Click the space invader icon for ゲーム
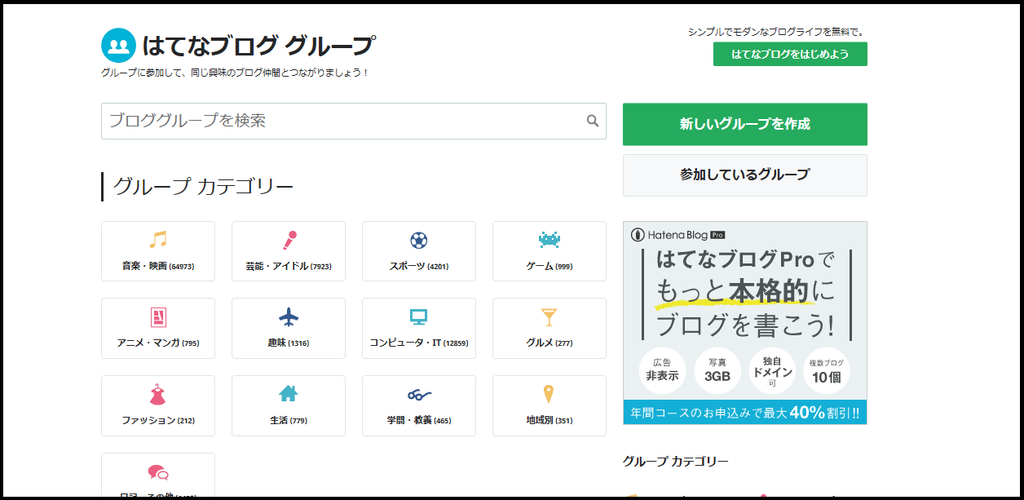1024x500 pixels. [x=549, y=240]
